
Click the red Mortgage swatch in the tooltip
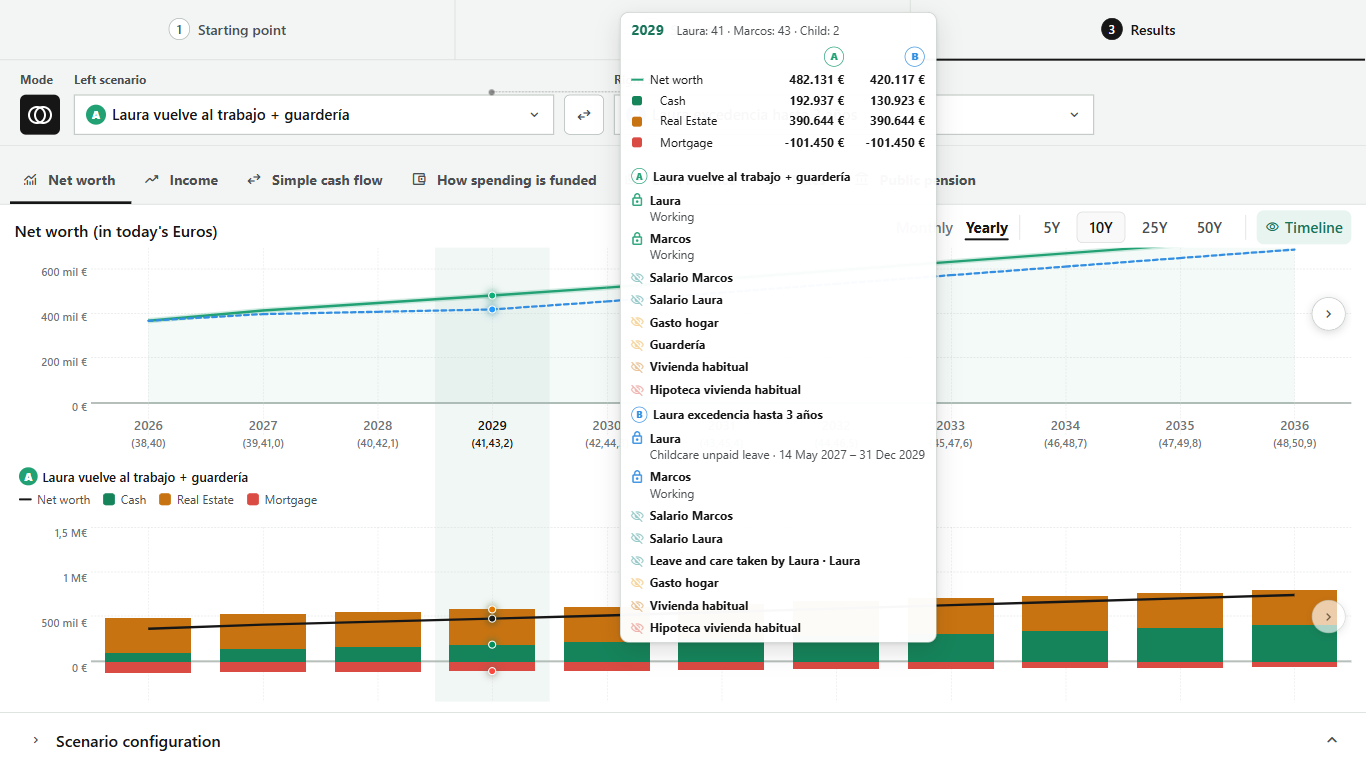click(637, 143)
